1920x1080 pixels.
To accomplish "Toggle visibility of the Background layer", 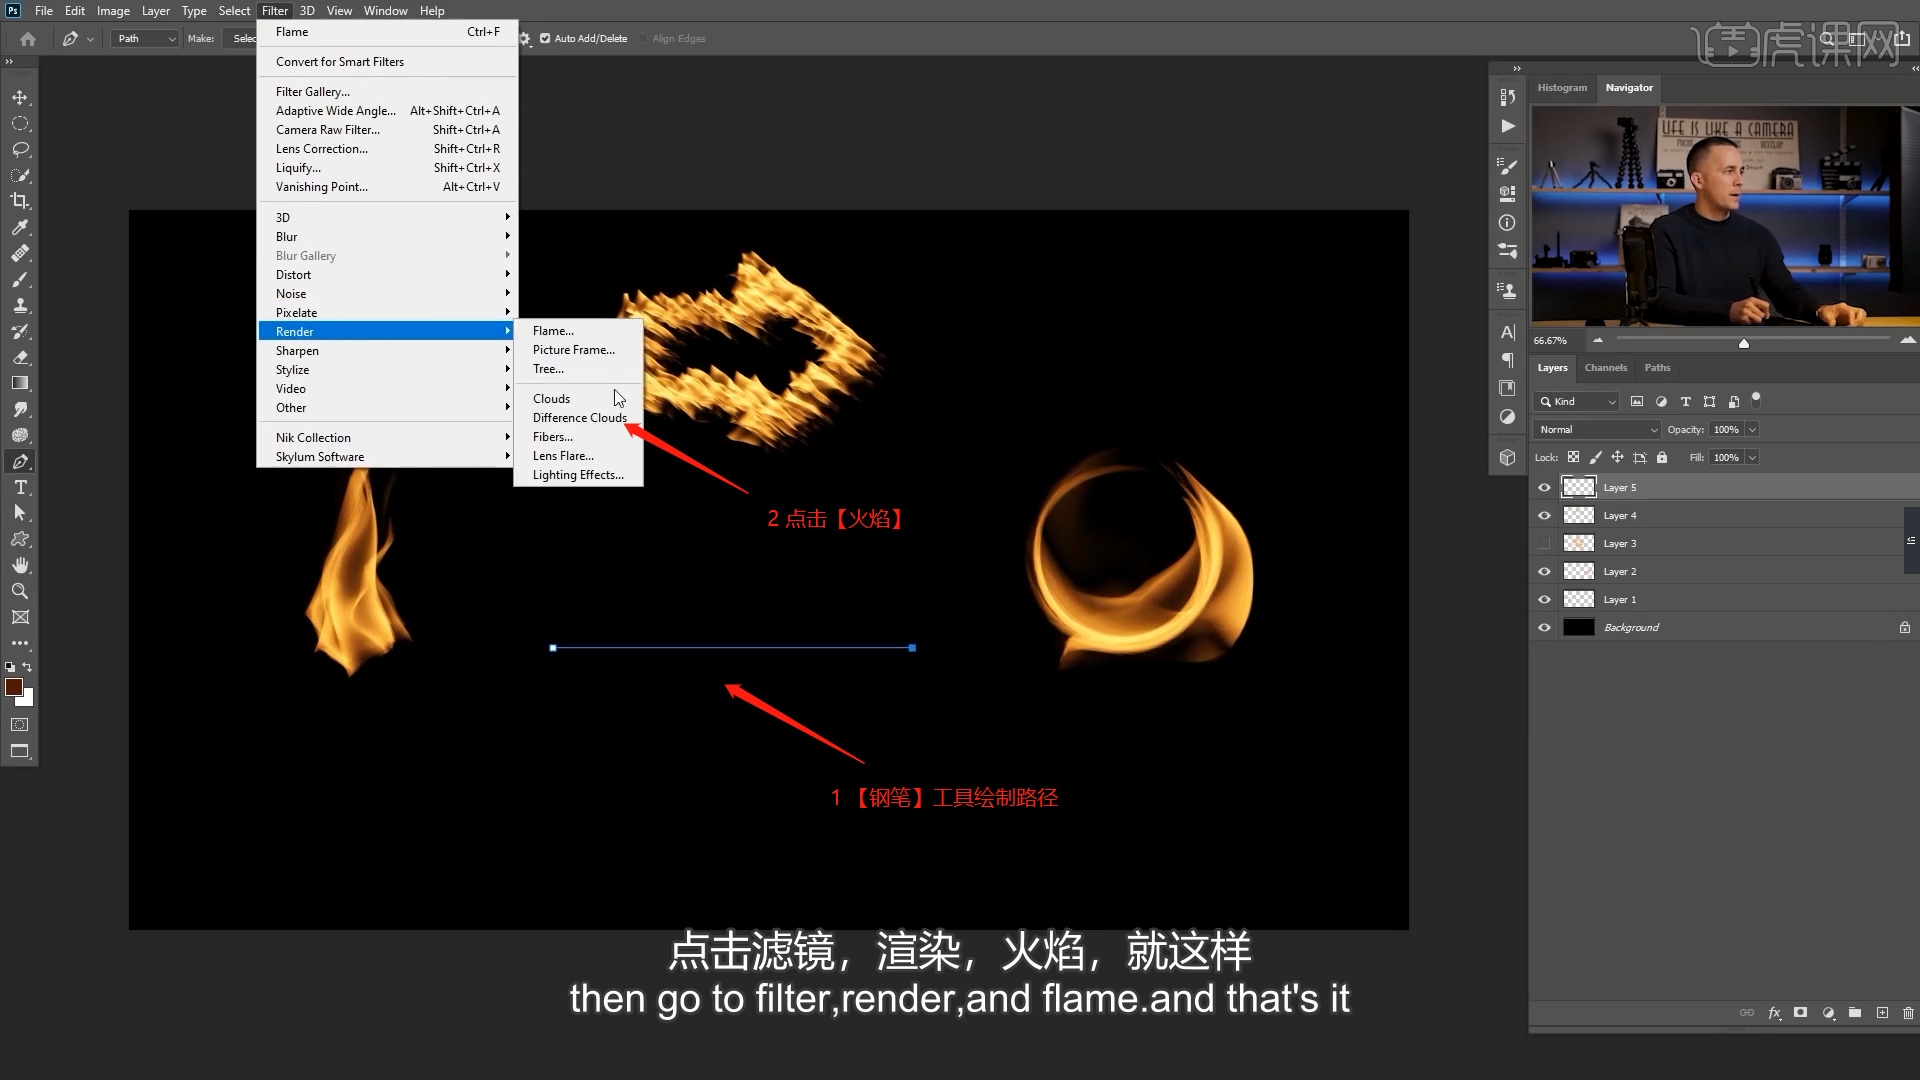I will pyautogui.click(x=1544, y=628).
